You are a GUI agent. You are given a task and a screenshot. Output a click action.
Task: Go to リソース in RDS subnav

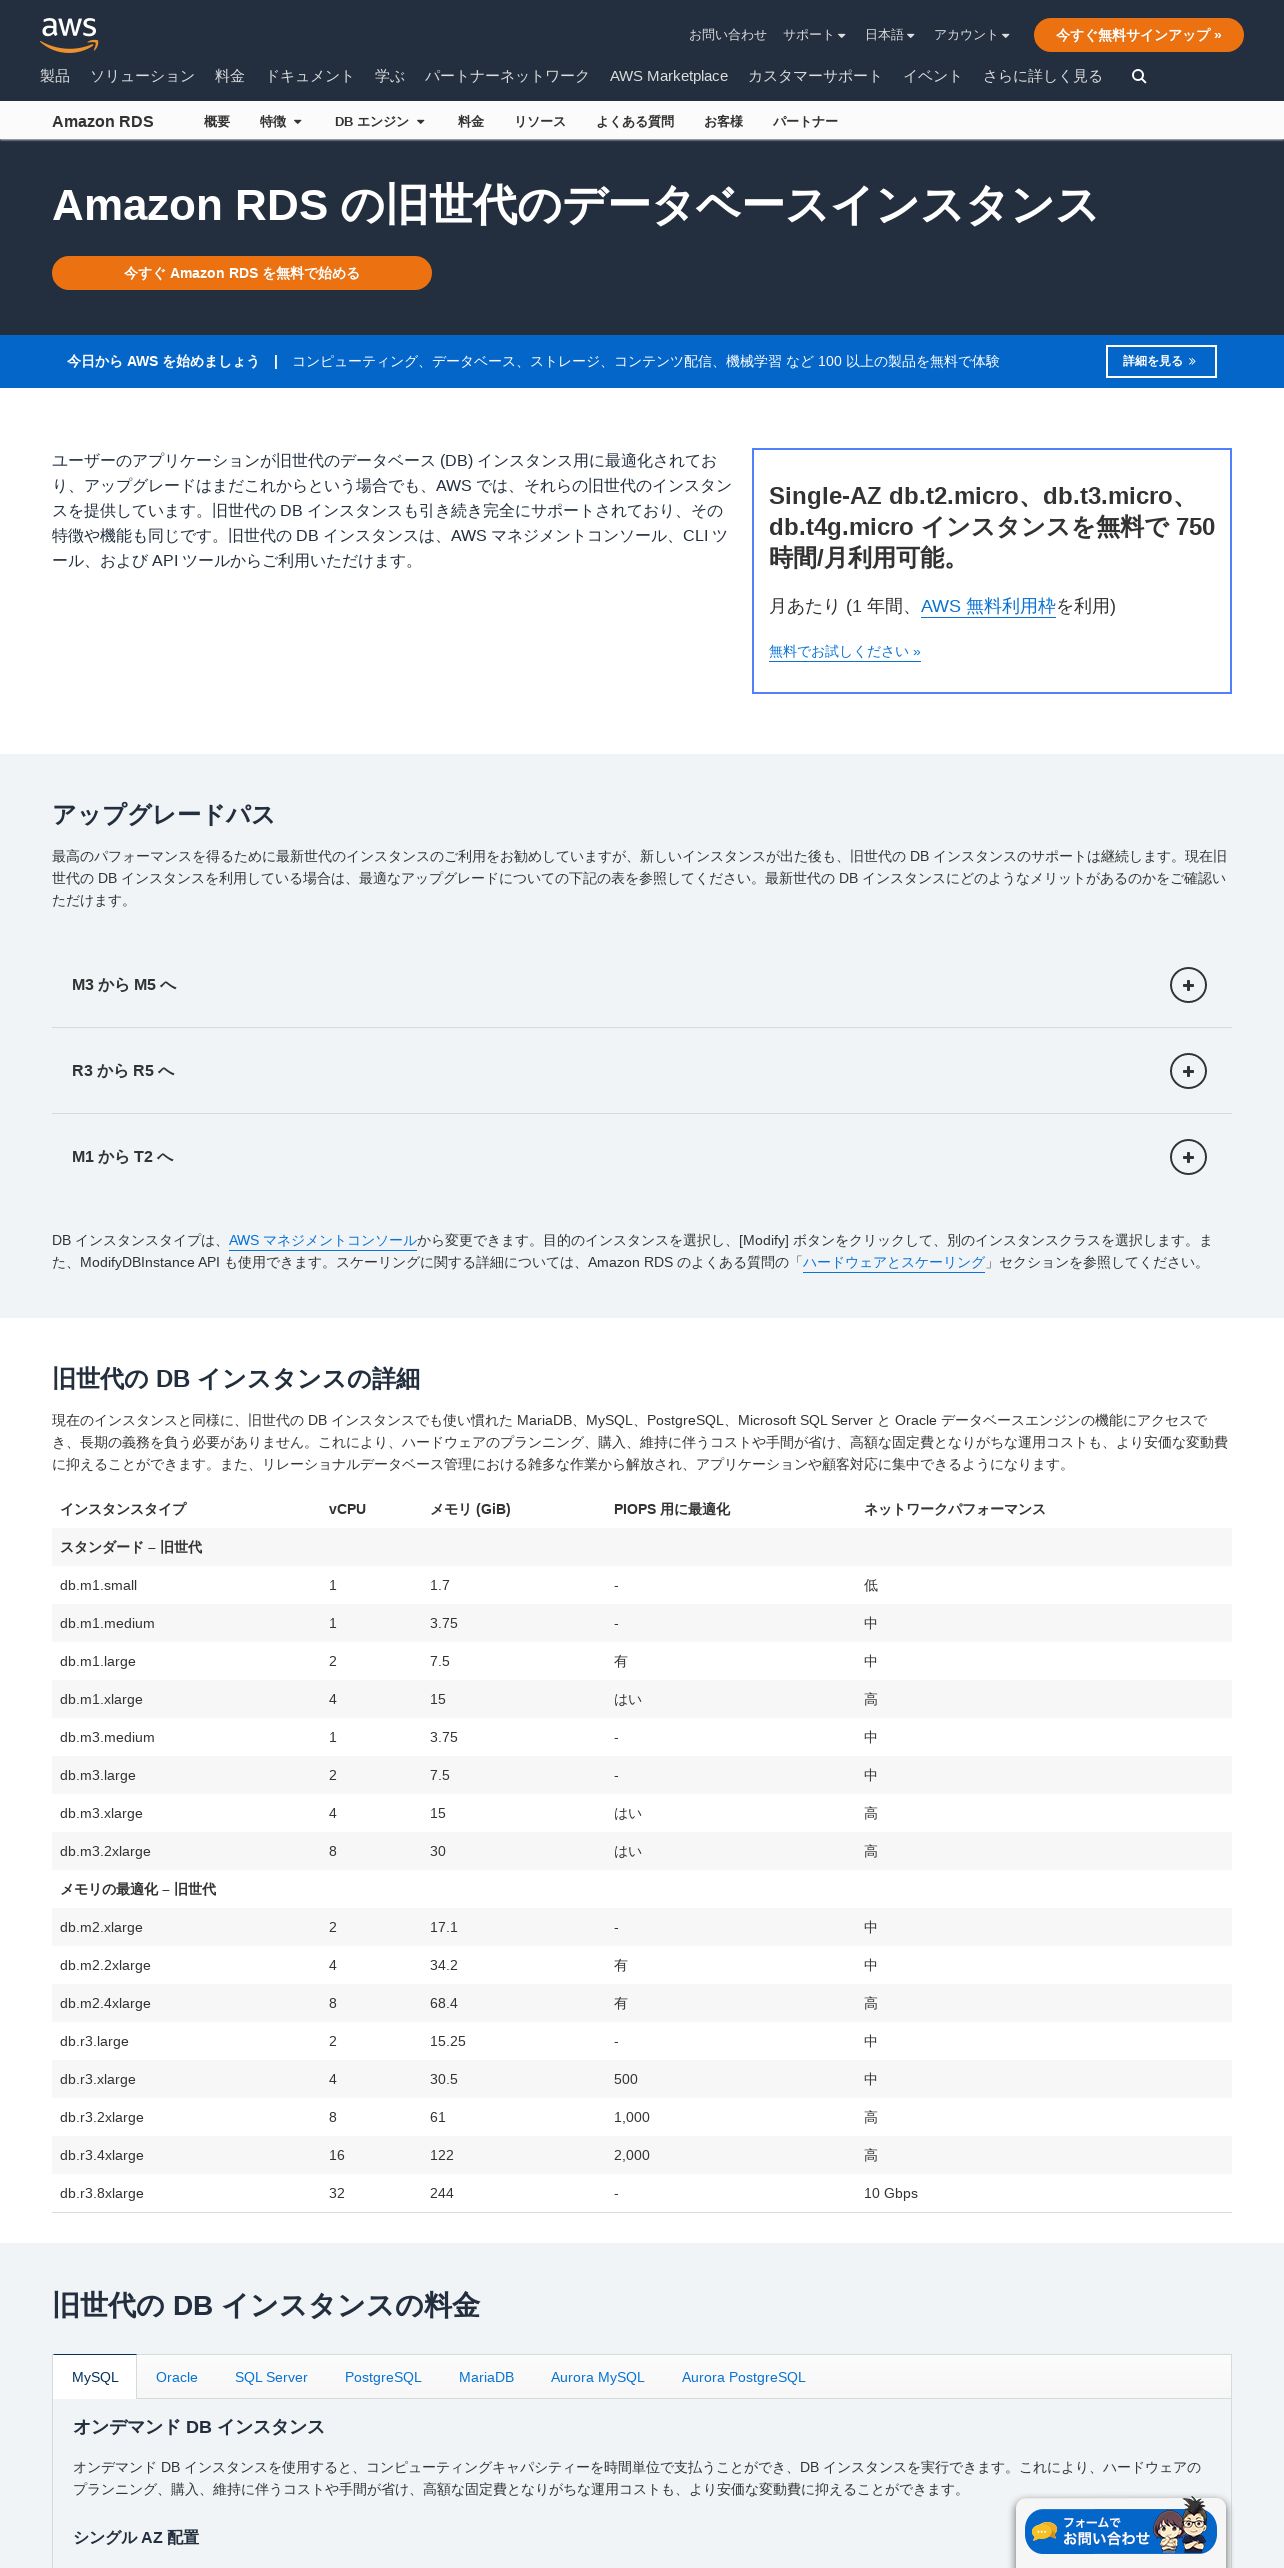[x=540, y=121]
